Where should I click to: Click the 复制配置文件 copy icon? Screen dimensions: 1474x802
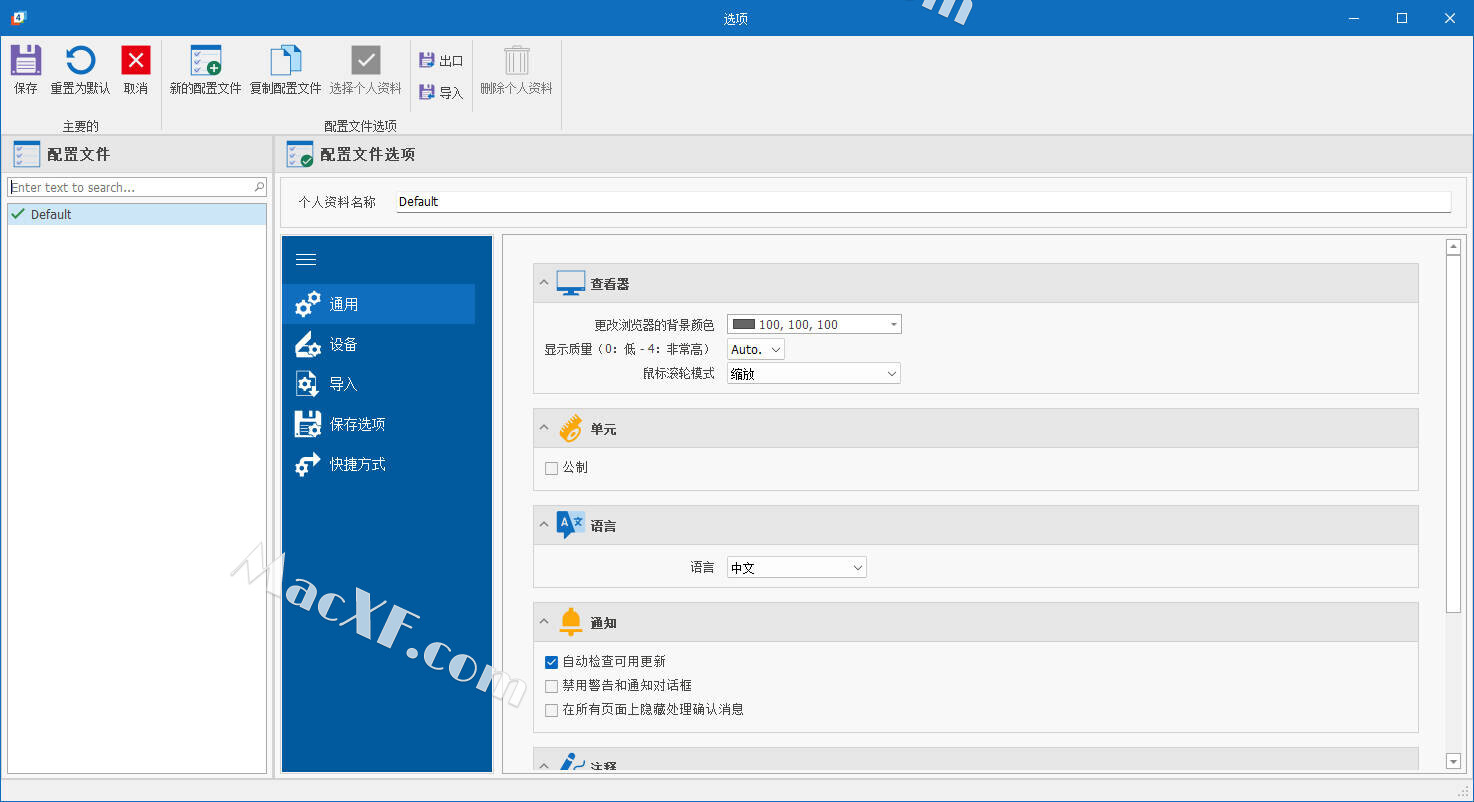point(285,61)
